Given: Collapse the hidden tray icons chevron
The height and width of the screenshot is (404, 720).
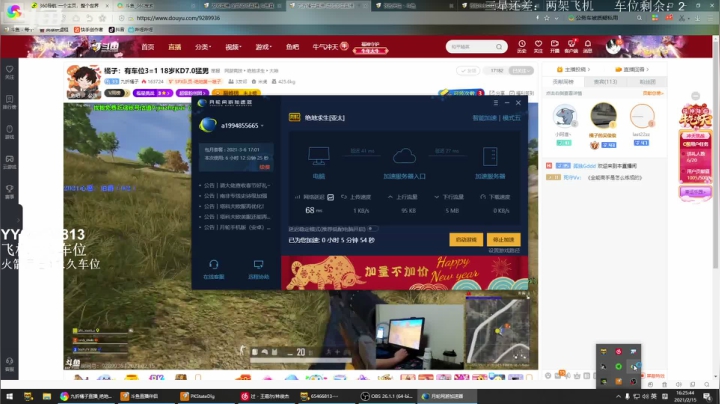Looking at the screenshot, I should (x=618, y=396).
